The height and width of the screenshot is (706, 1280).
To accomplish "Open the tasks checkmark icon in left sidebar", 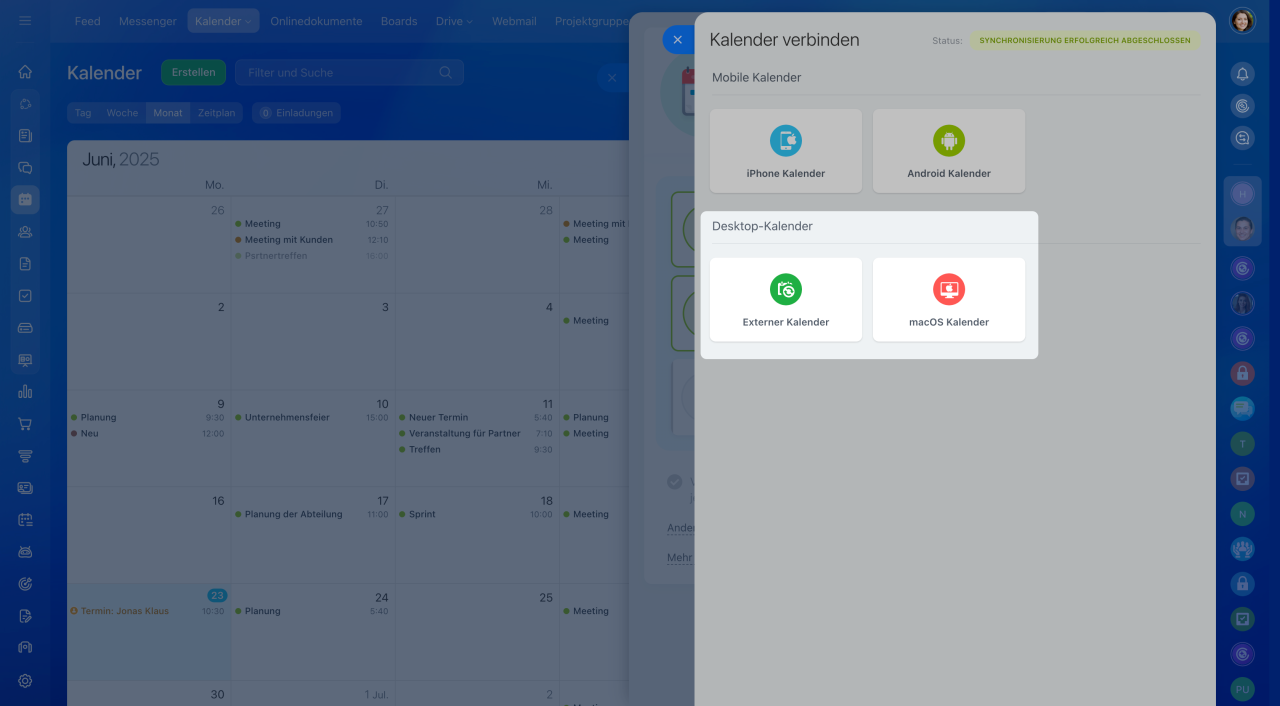I will (x=25, y=296).
